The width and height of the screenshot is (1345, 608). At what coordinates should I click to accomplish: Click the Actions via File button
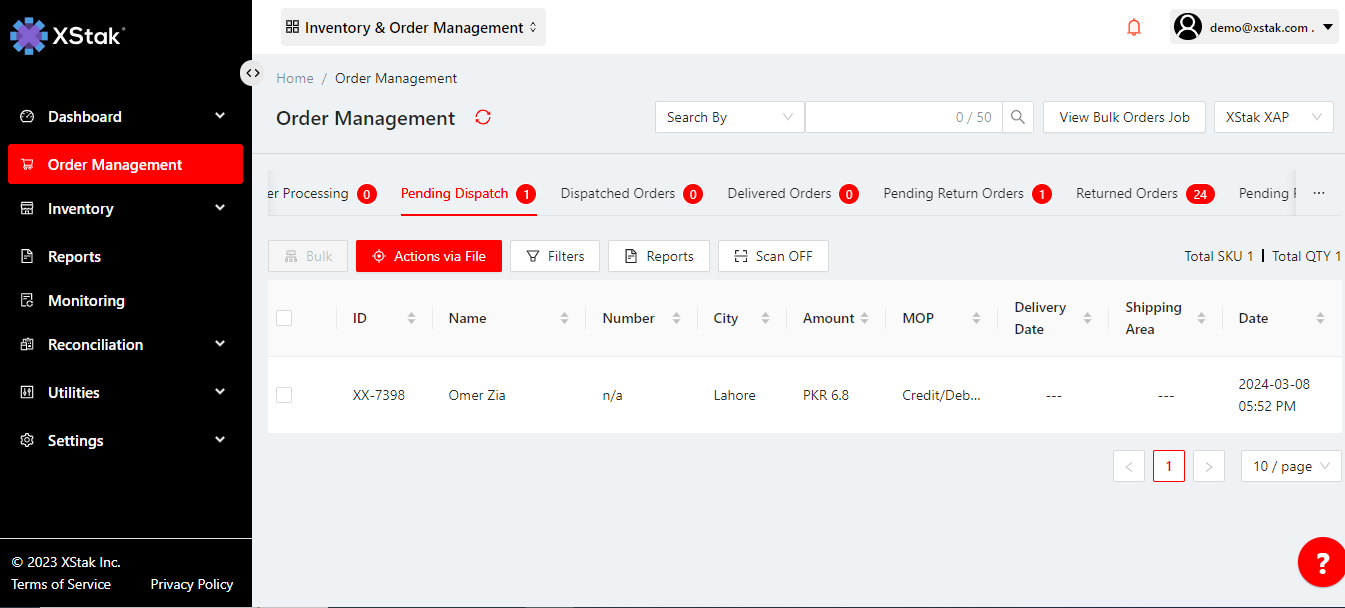tap(429, 256)
